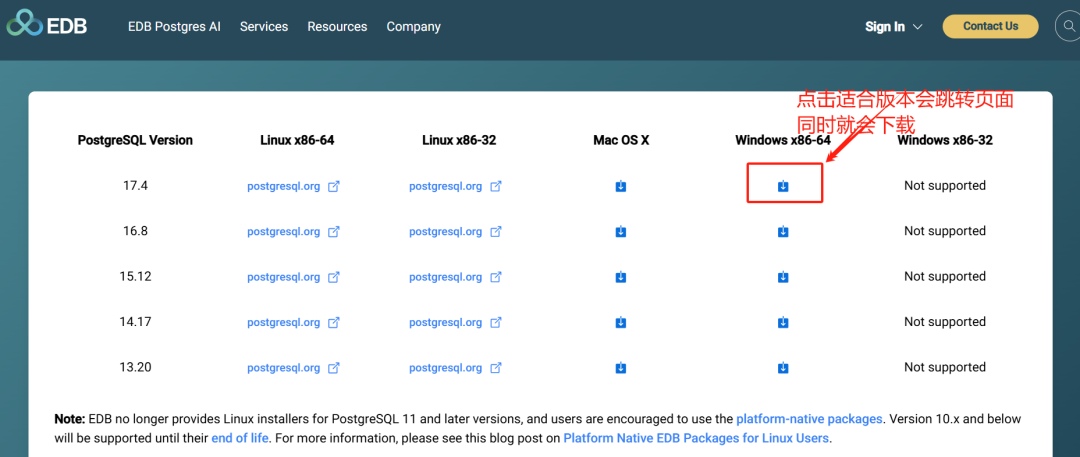Click external link icon for 15.12 Linux x86-64
Image resolution: width=1080 pixels, height=457 pixels.
(x=334, y=277)
